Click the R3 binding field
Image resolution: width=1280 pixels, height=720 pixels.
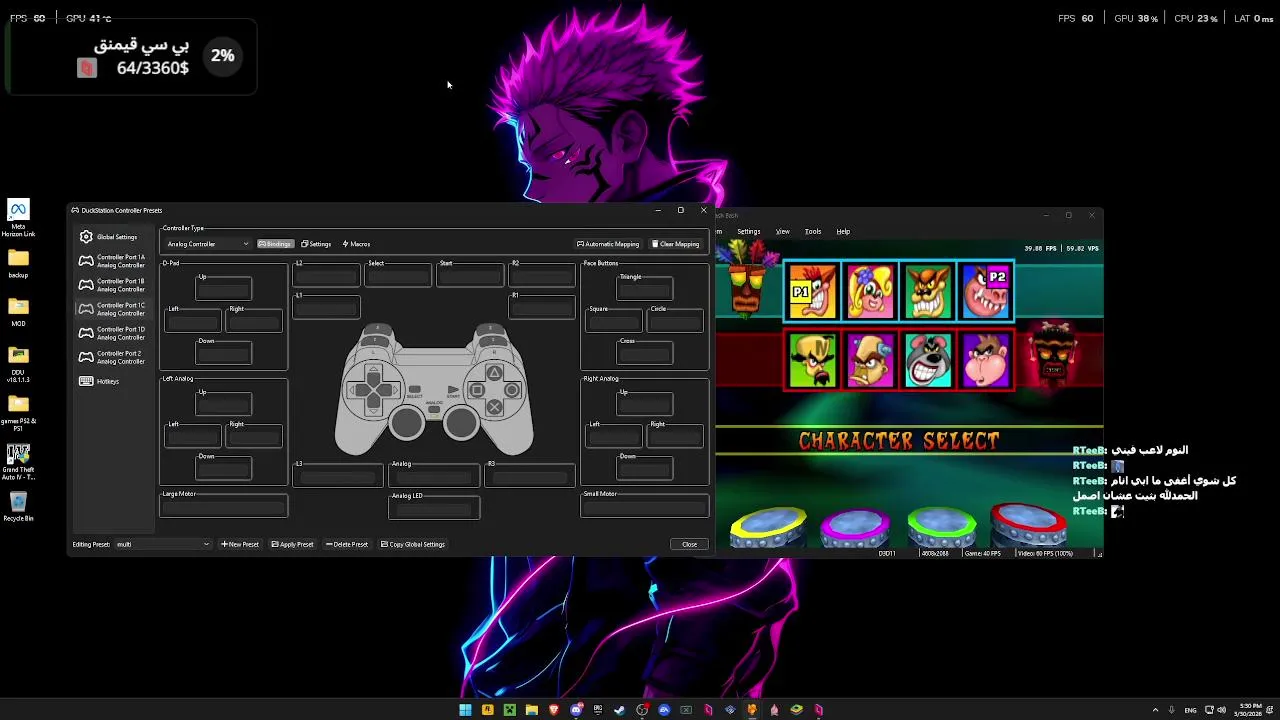pos(530,477)
